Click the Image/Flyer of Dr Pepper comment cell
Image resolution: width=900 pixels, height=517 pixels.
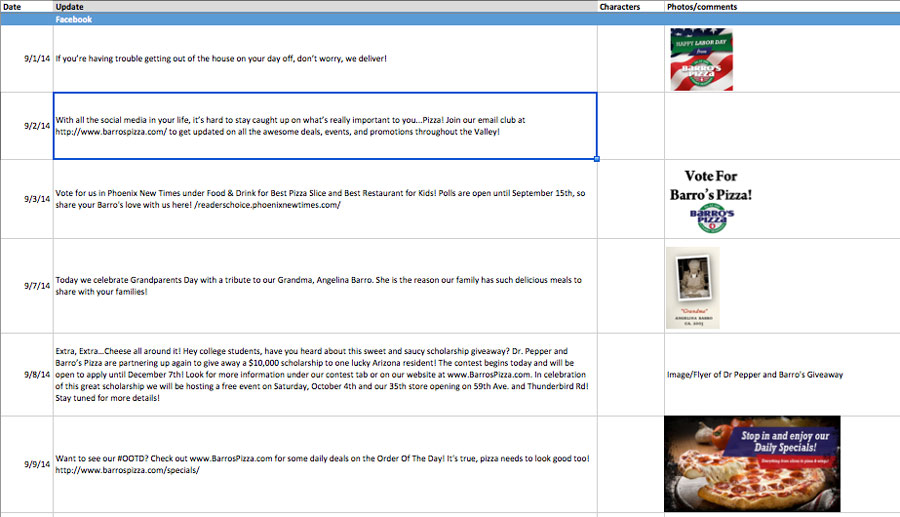click(x=782, y=375)
